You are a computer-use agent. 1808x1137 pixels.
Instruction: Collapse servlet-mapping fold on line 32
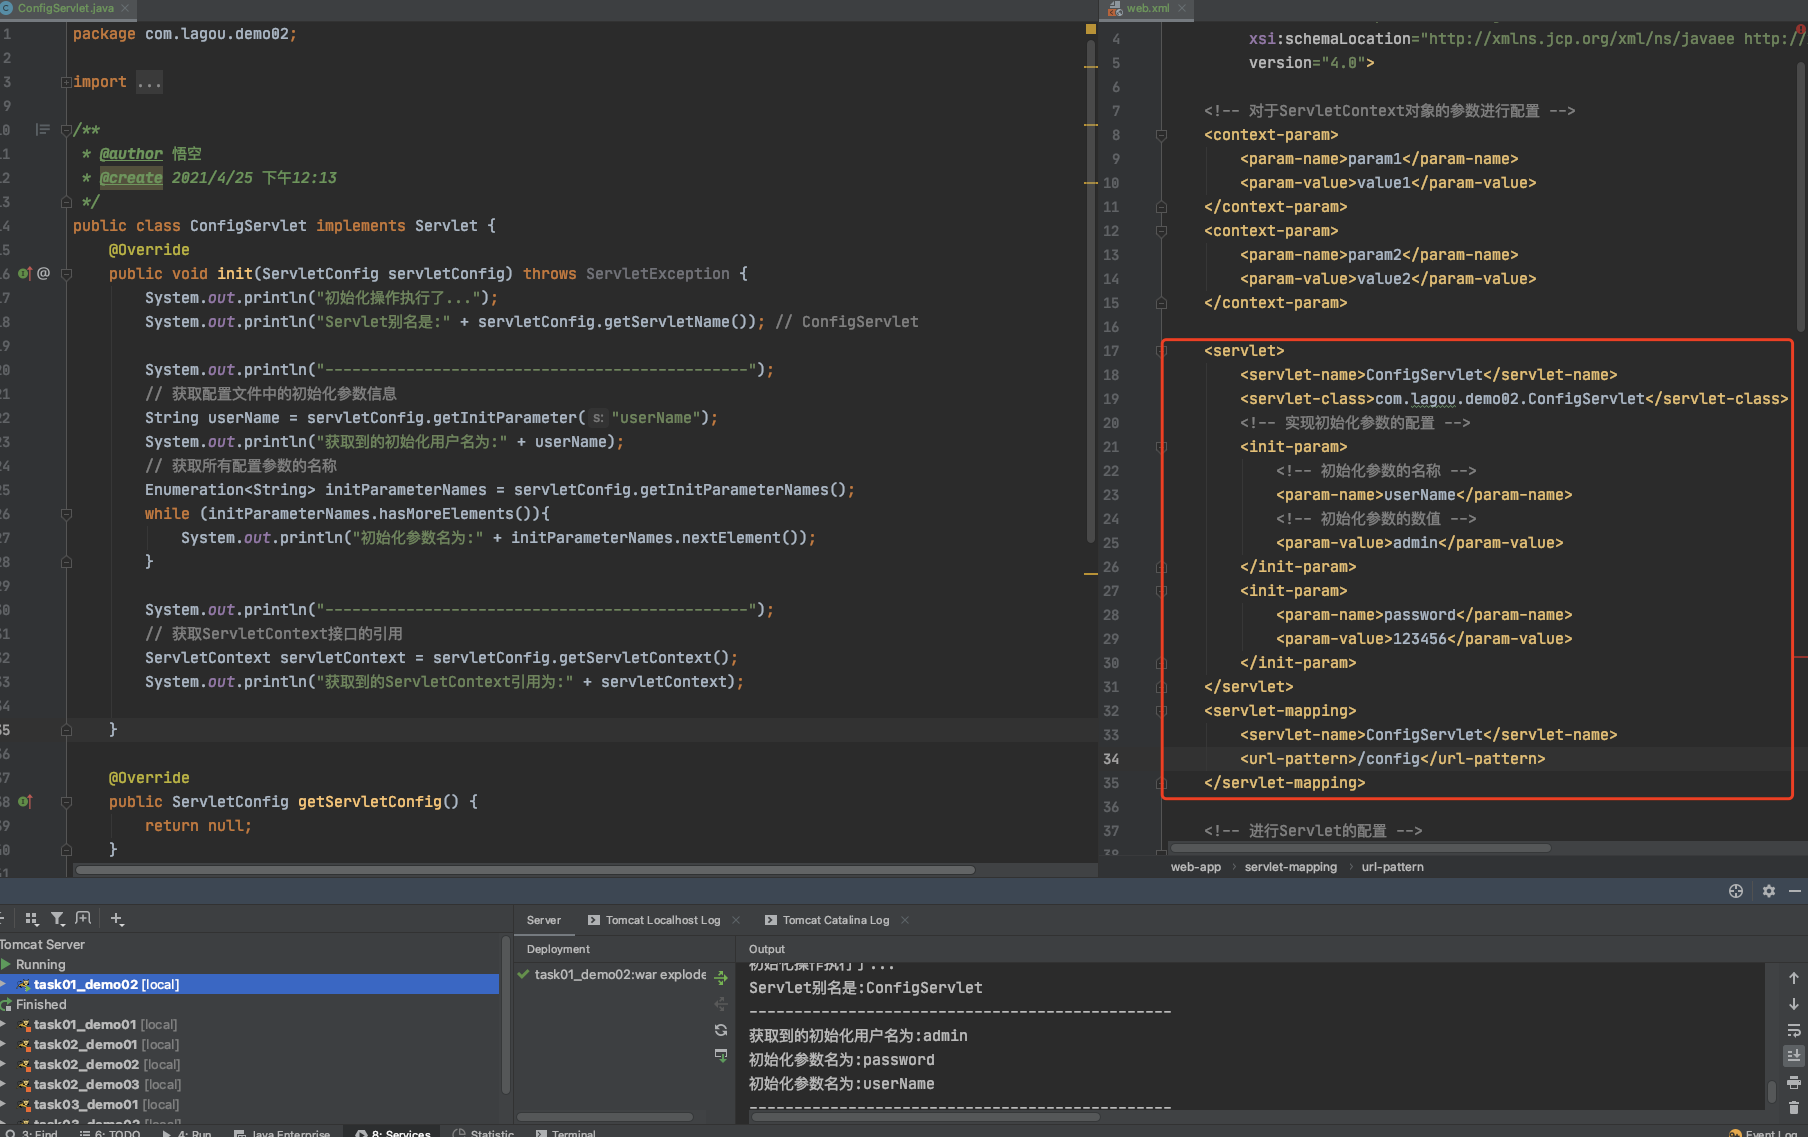coord(1161,711)
